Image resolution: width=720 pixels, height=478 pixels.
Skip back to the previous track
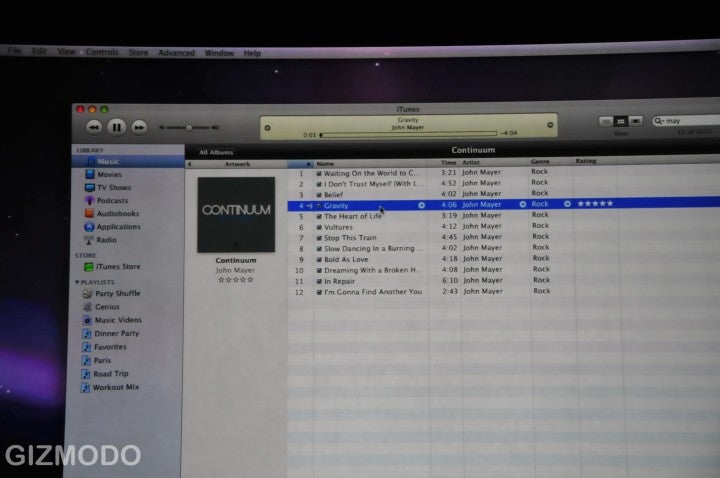[94, 127]
